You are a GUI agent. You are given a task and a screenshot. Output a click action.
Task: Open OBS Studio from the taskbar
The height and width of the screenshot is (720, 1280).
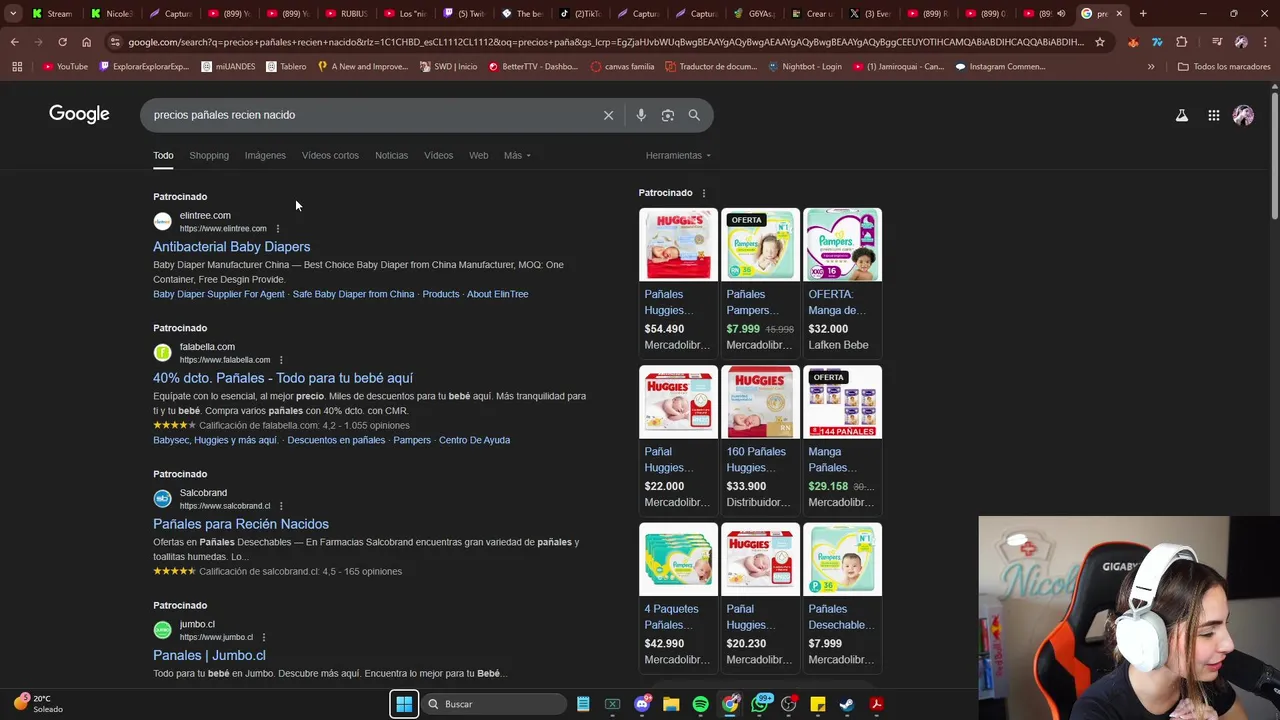pos(789,704)
